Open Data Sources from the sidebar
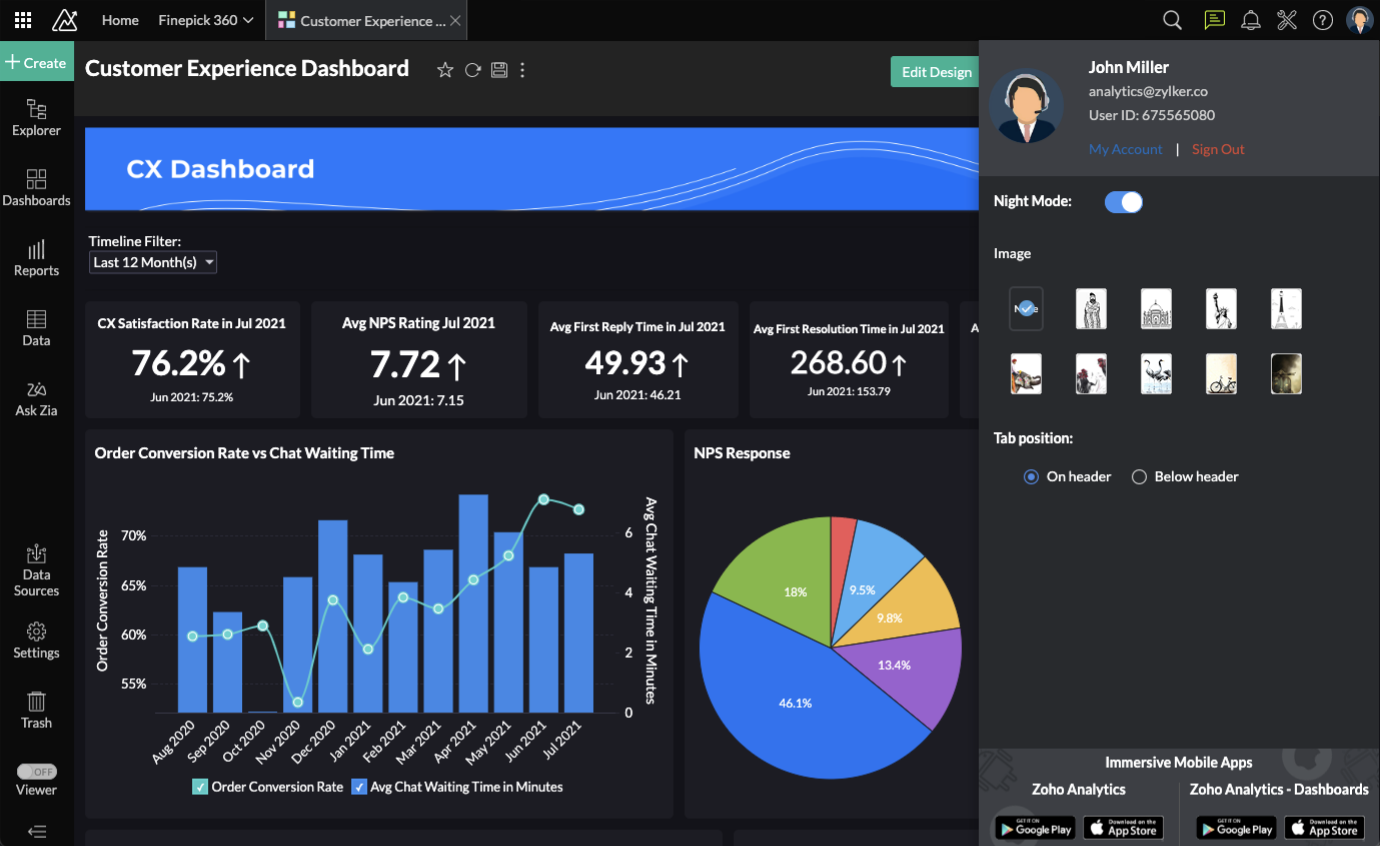 (36, 571)
